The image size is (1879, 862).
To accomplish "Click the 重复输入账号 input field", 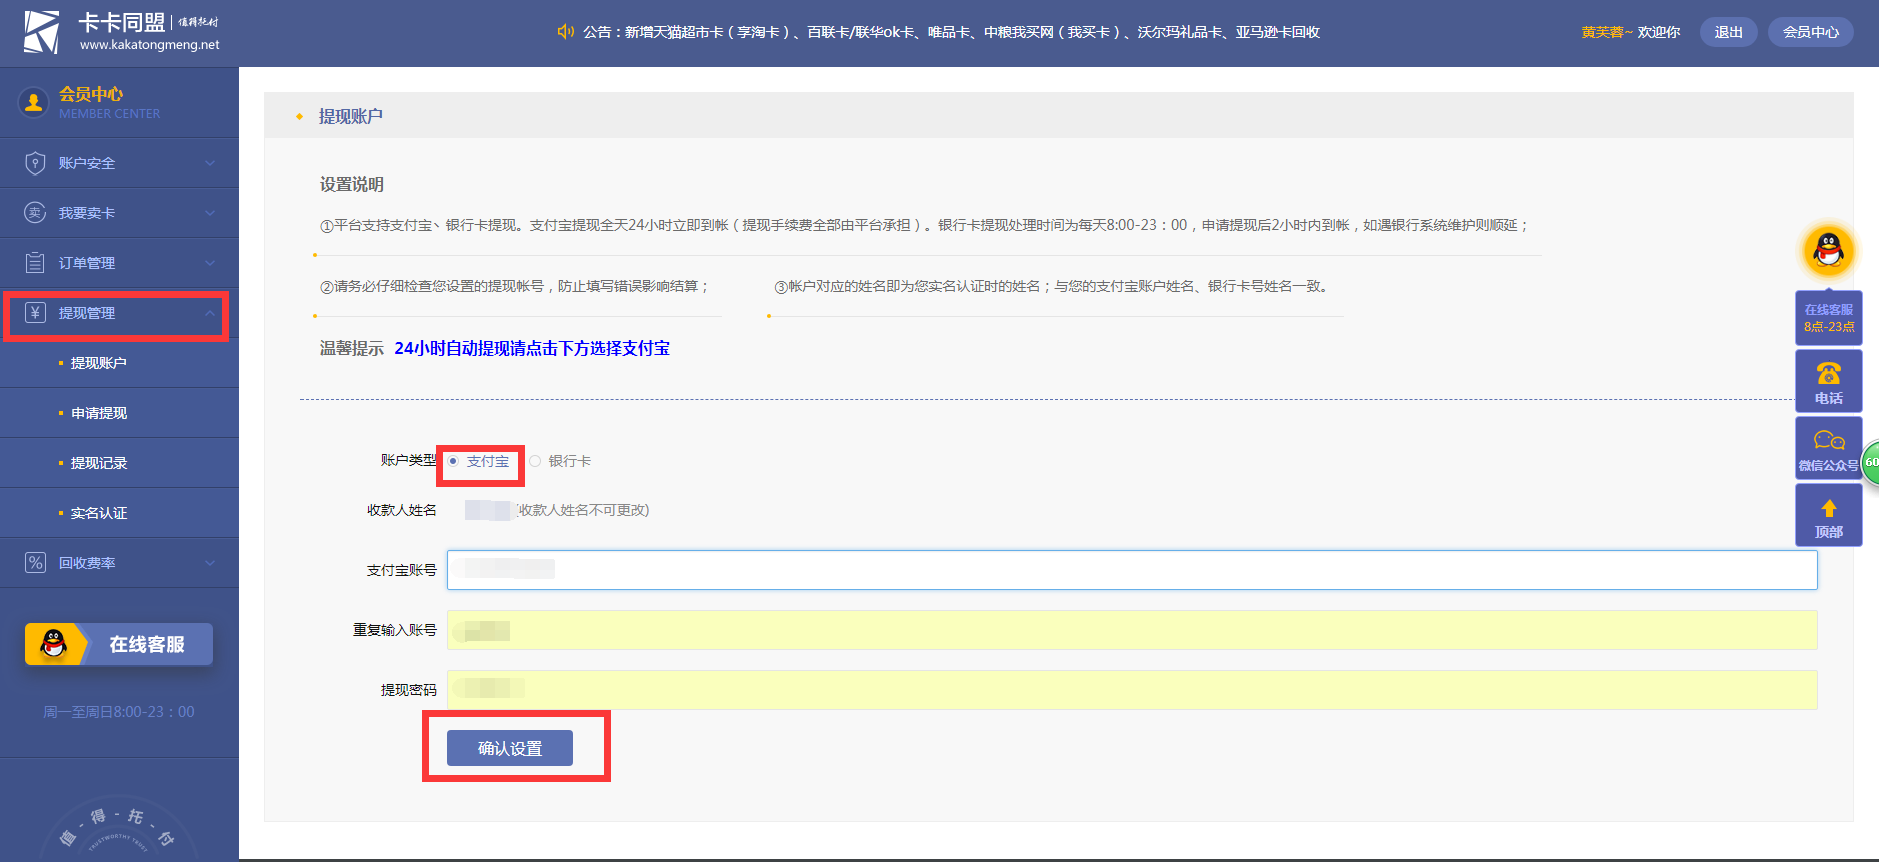I will 1132,630.
